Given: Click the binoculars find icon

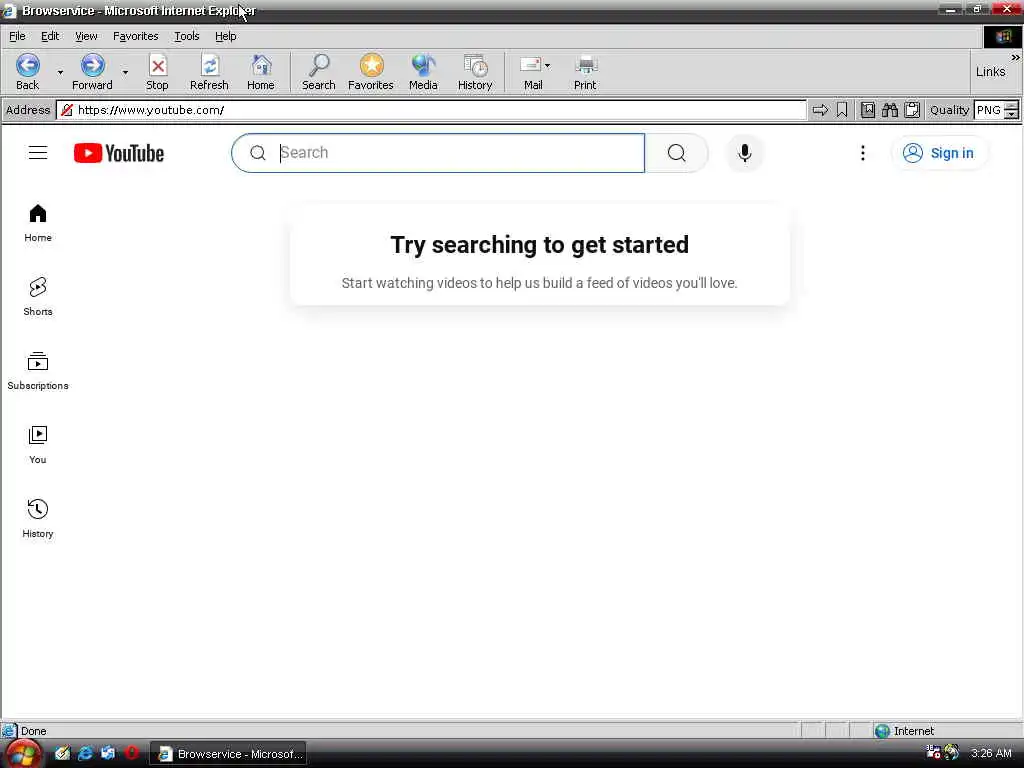Looking at the screenshot, I should (x=890, y=110).
